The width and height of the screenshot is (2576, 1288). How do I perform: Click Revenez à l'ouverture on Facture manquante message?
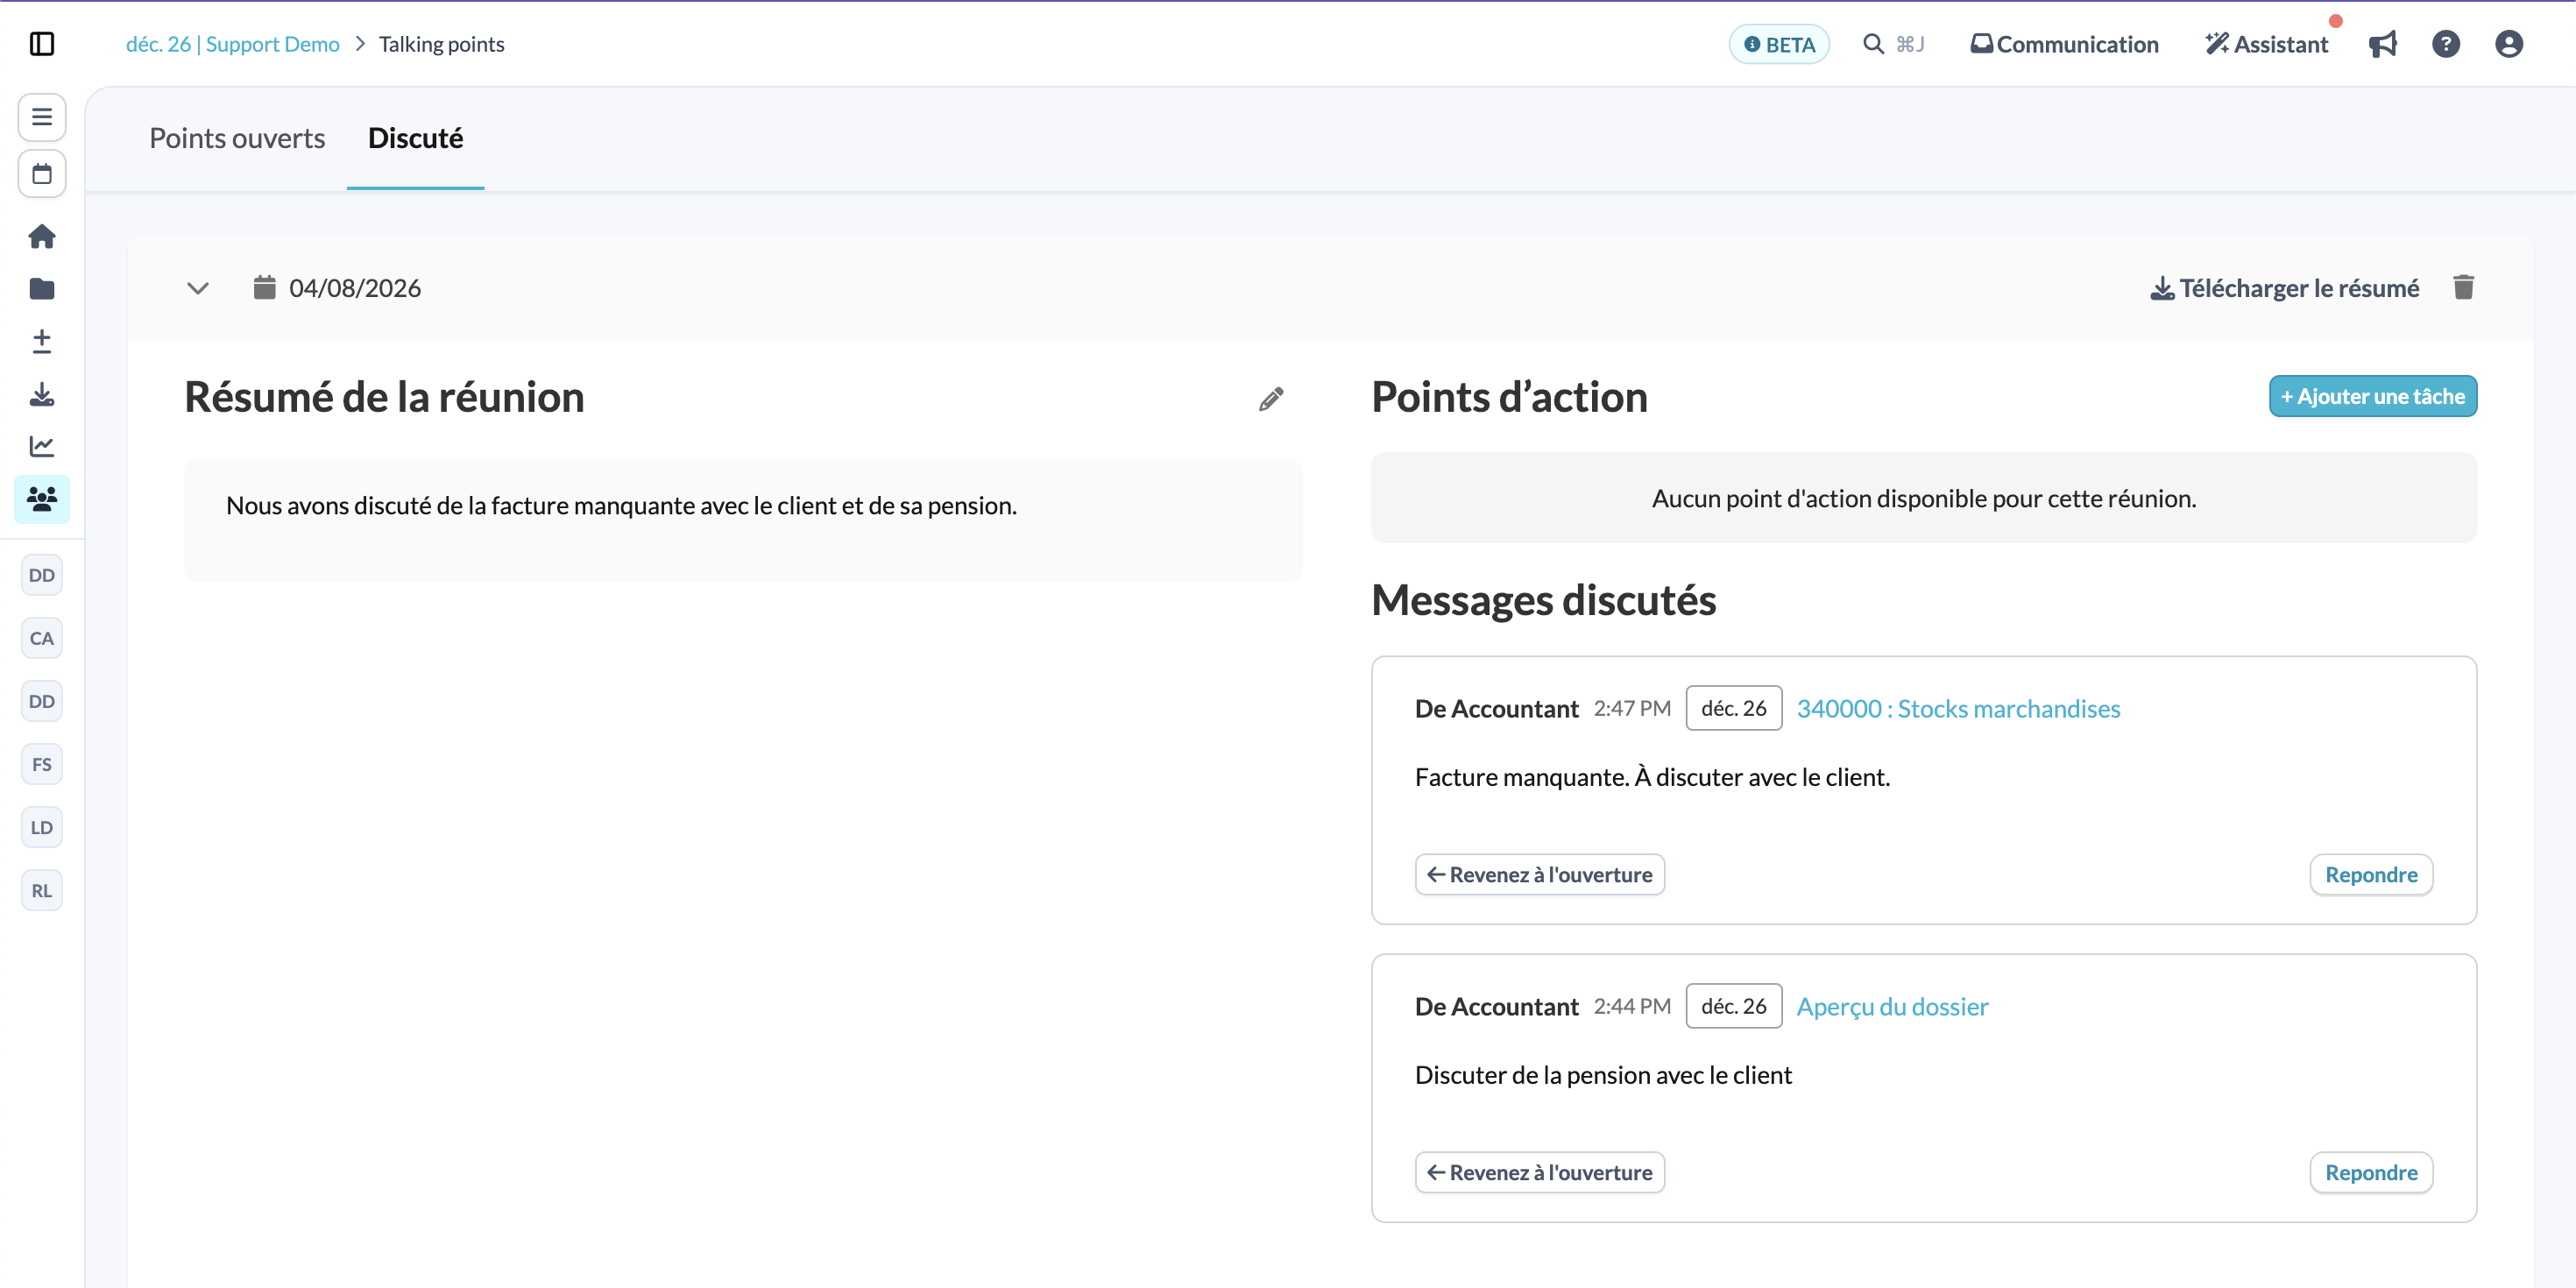[x=1540, y=874]
